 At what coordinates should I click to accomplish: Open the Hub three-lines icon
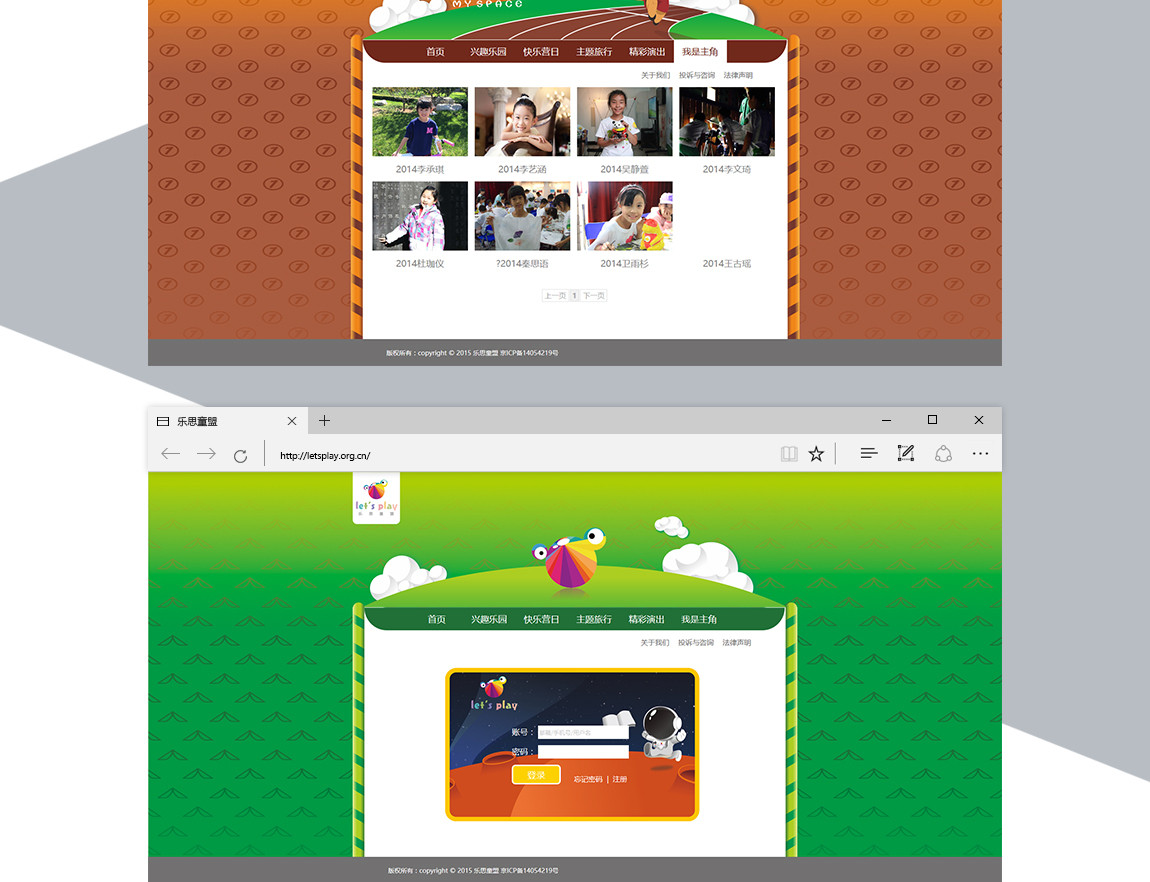point(869,454)
